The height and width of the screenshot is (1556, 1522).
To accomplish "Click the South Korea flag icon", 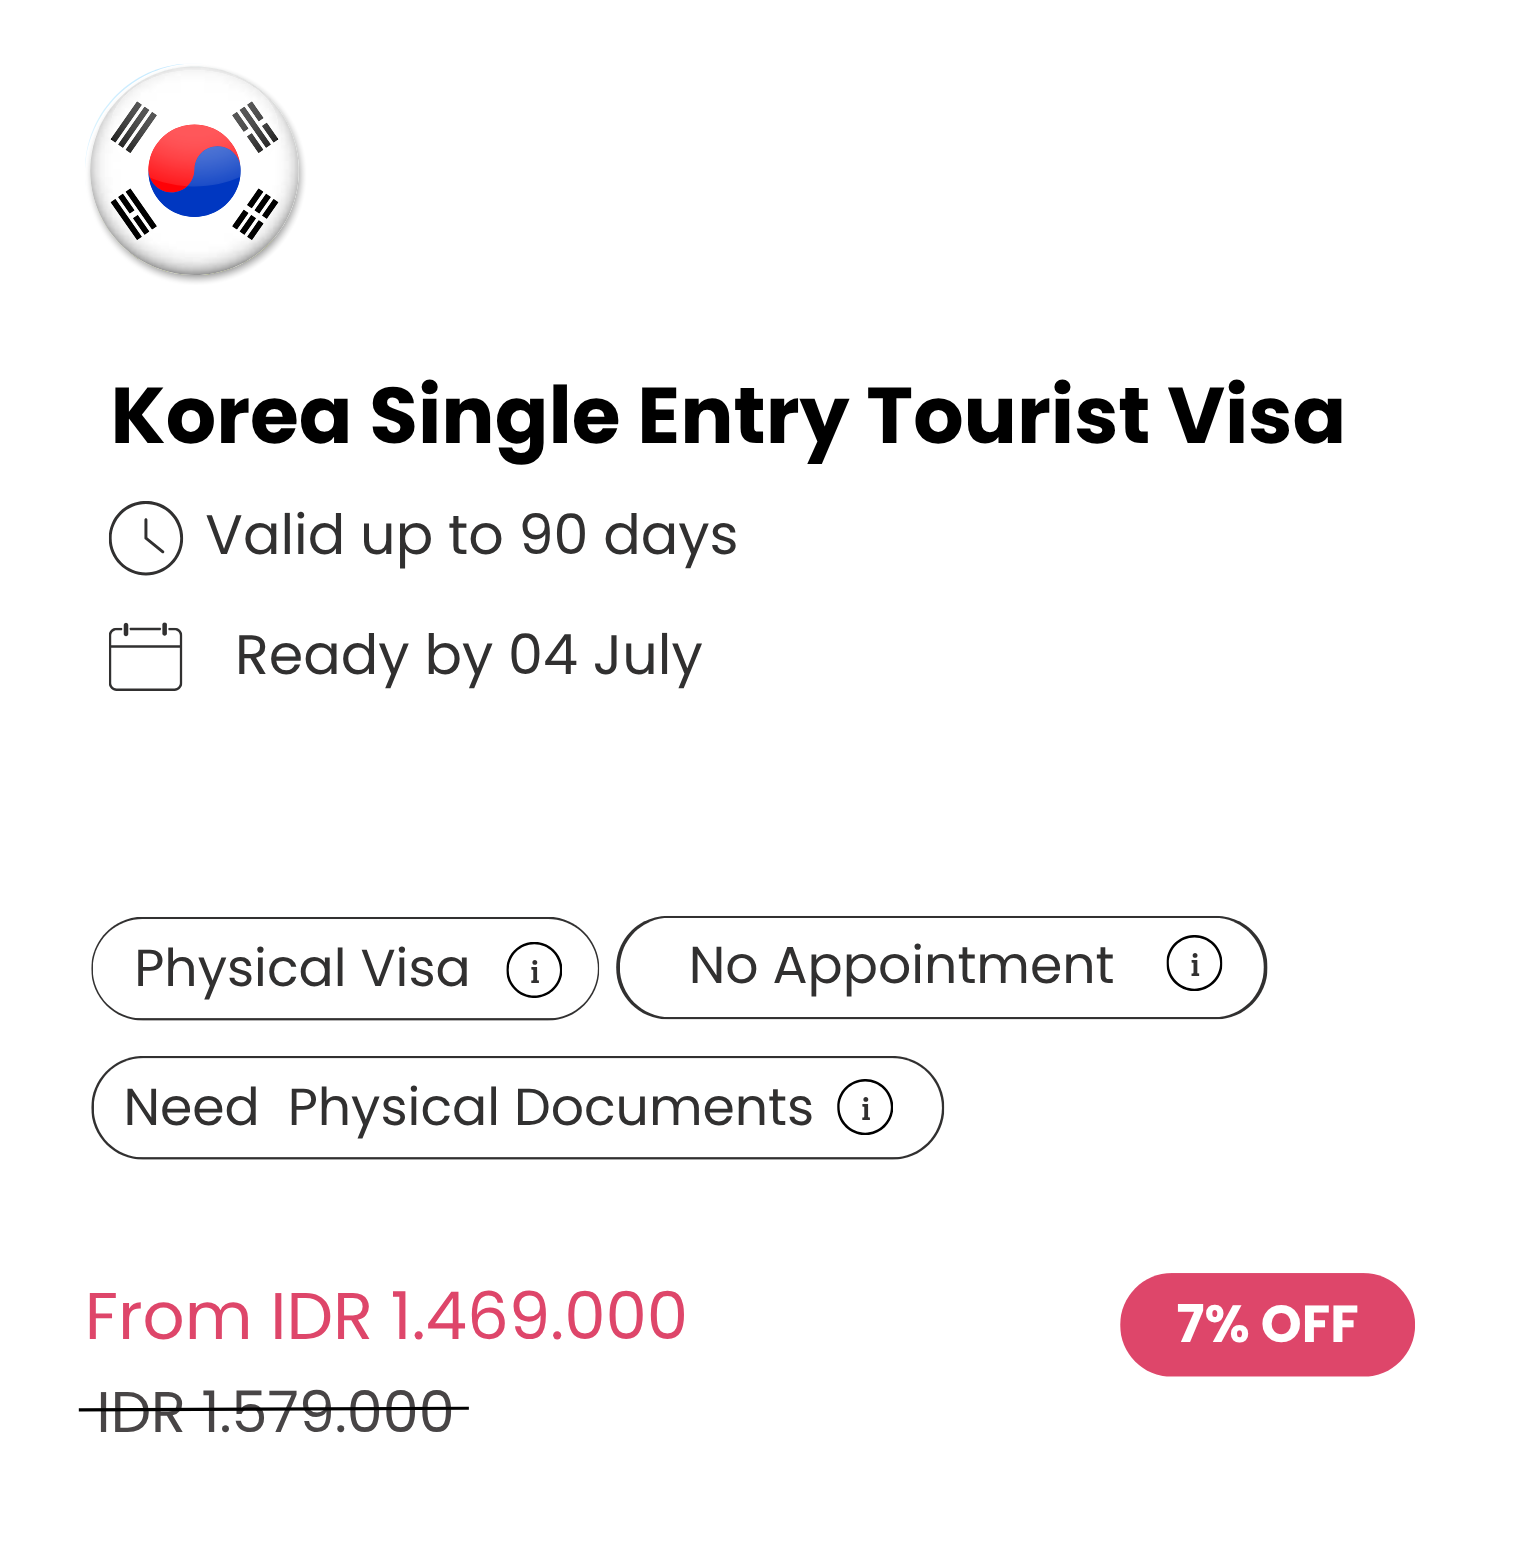I will pos(195,171).
